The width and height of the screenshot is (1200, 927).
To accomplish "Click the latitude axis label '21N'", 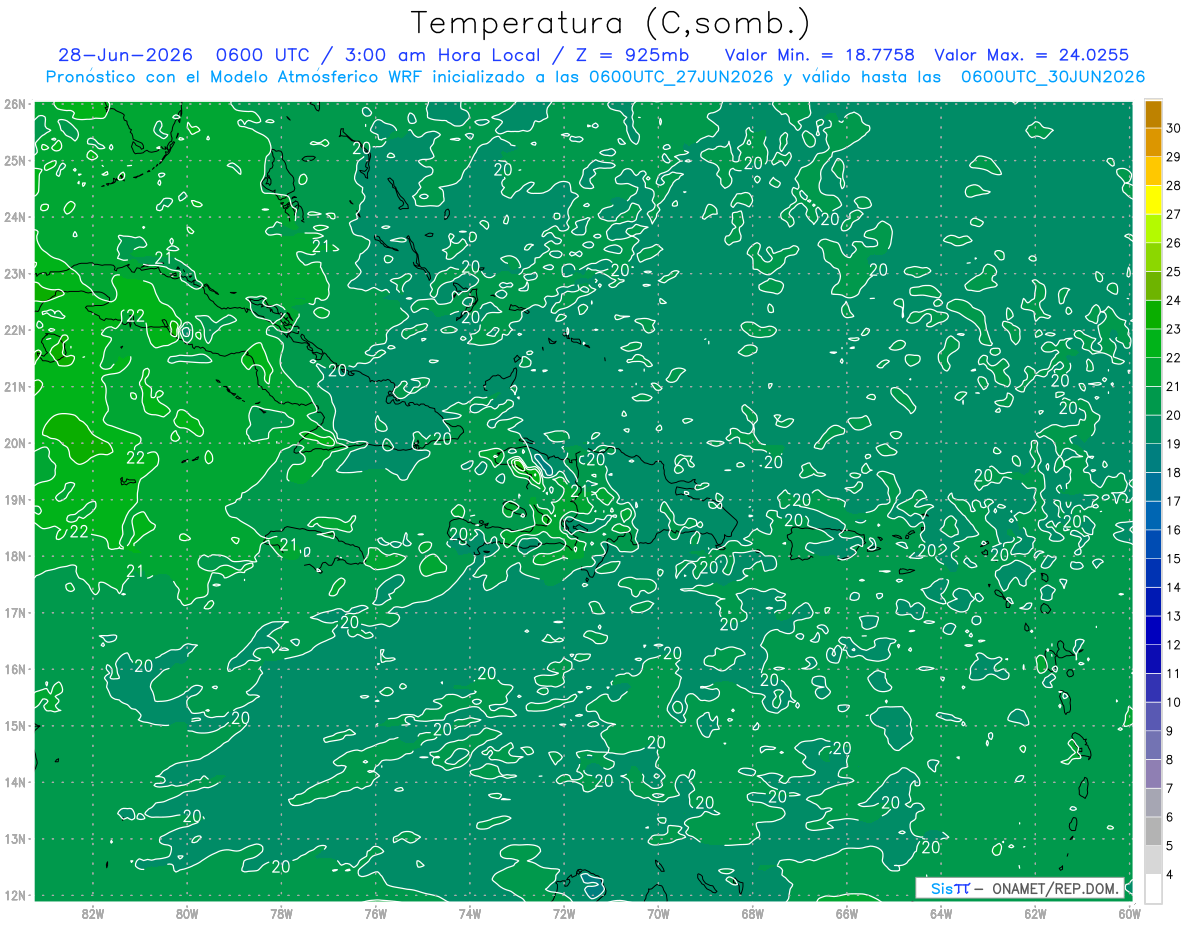I will pos(15,387).
